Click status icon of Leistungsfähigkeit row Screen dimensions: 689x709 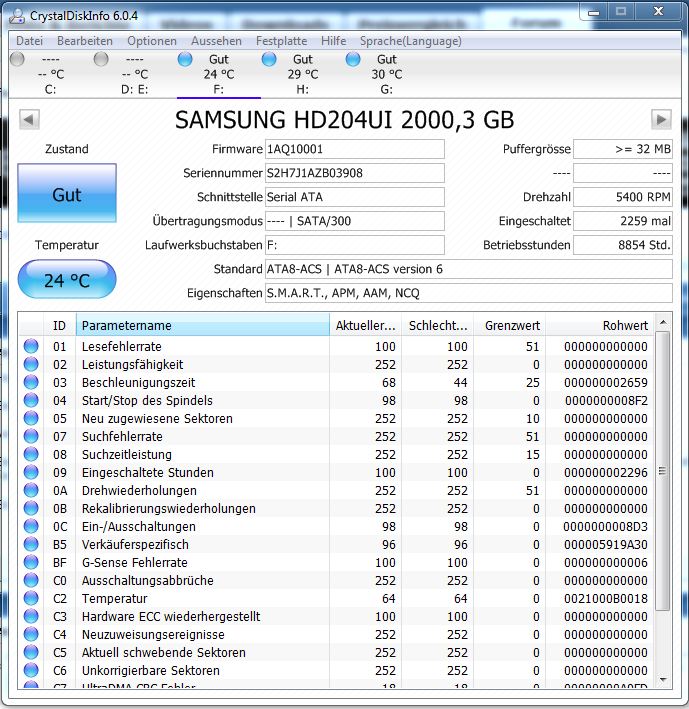pos(31,364)
